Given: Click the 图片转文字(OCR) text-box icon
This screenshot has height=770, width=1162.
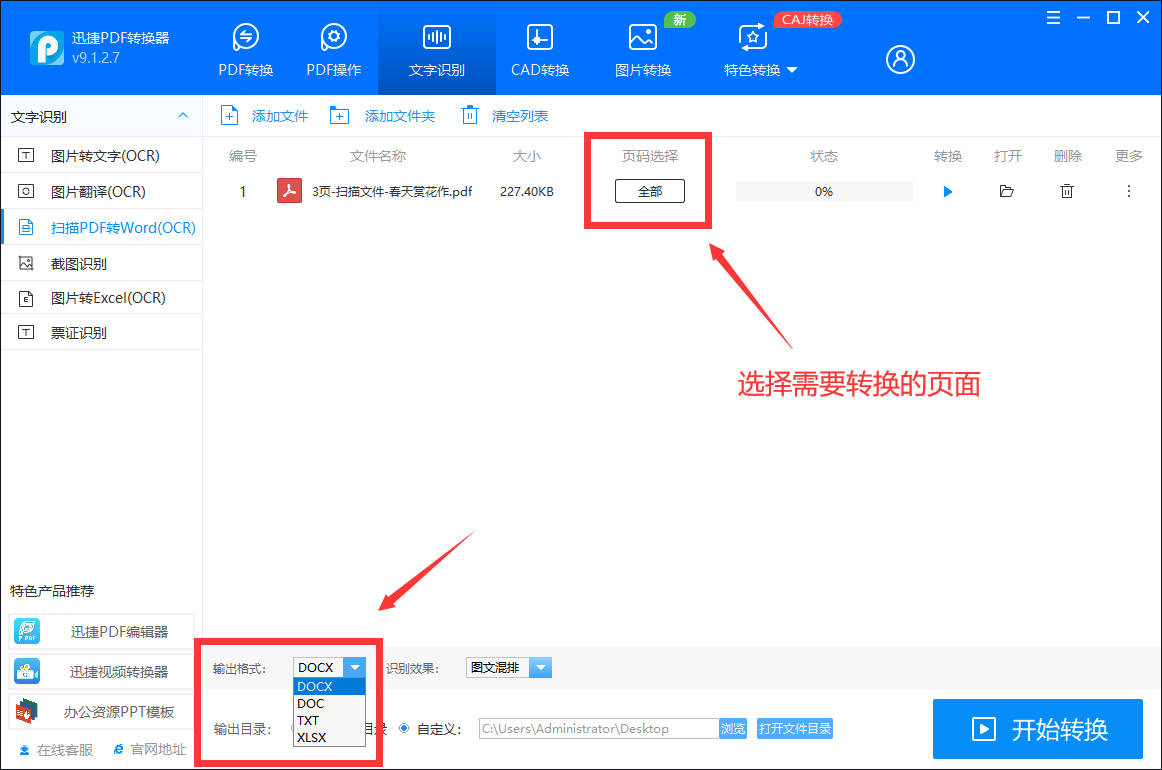Looking at the screenshot, I should click(x=26, y=156).
